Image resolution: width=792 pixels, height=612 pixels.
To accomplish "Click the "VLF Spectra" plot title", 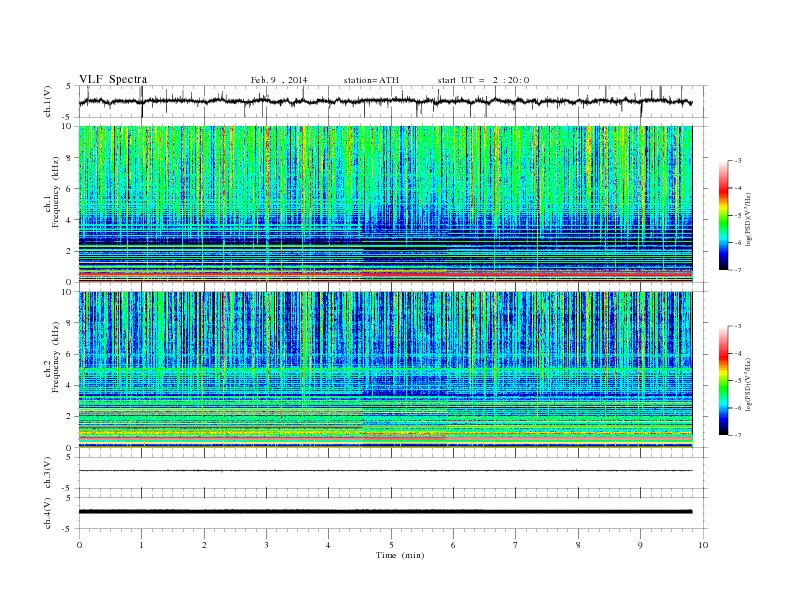I will point(113,79).
